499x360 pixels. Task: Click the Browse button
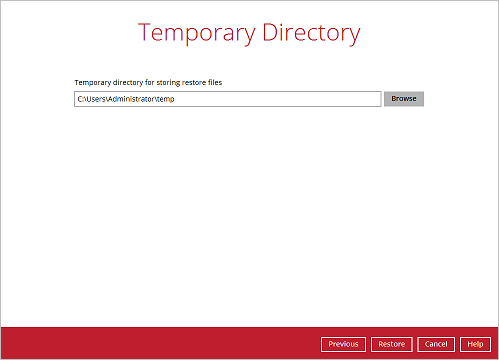tap(404, 99)
